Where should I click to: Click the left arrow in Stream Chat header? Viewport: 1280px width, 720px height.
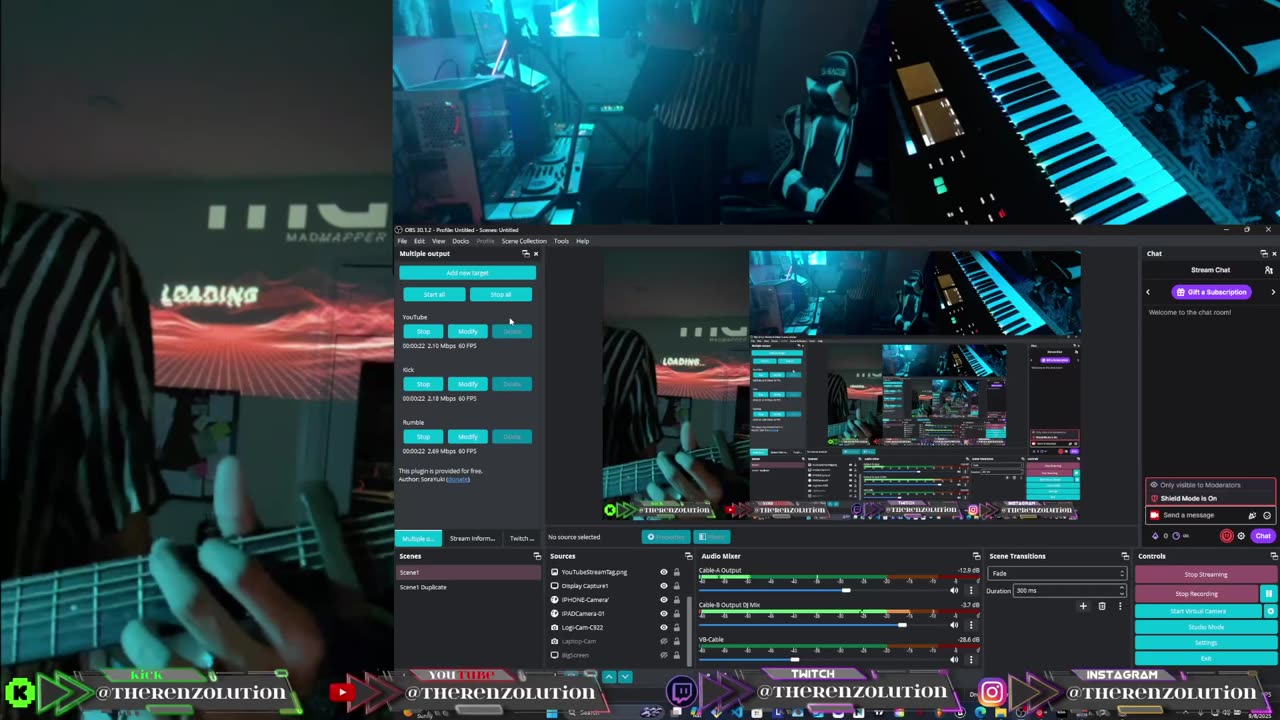pos(1148,292)
